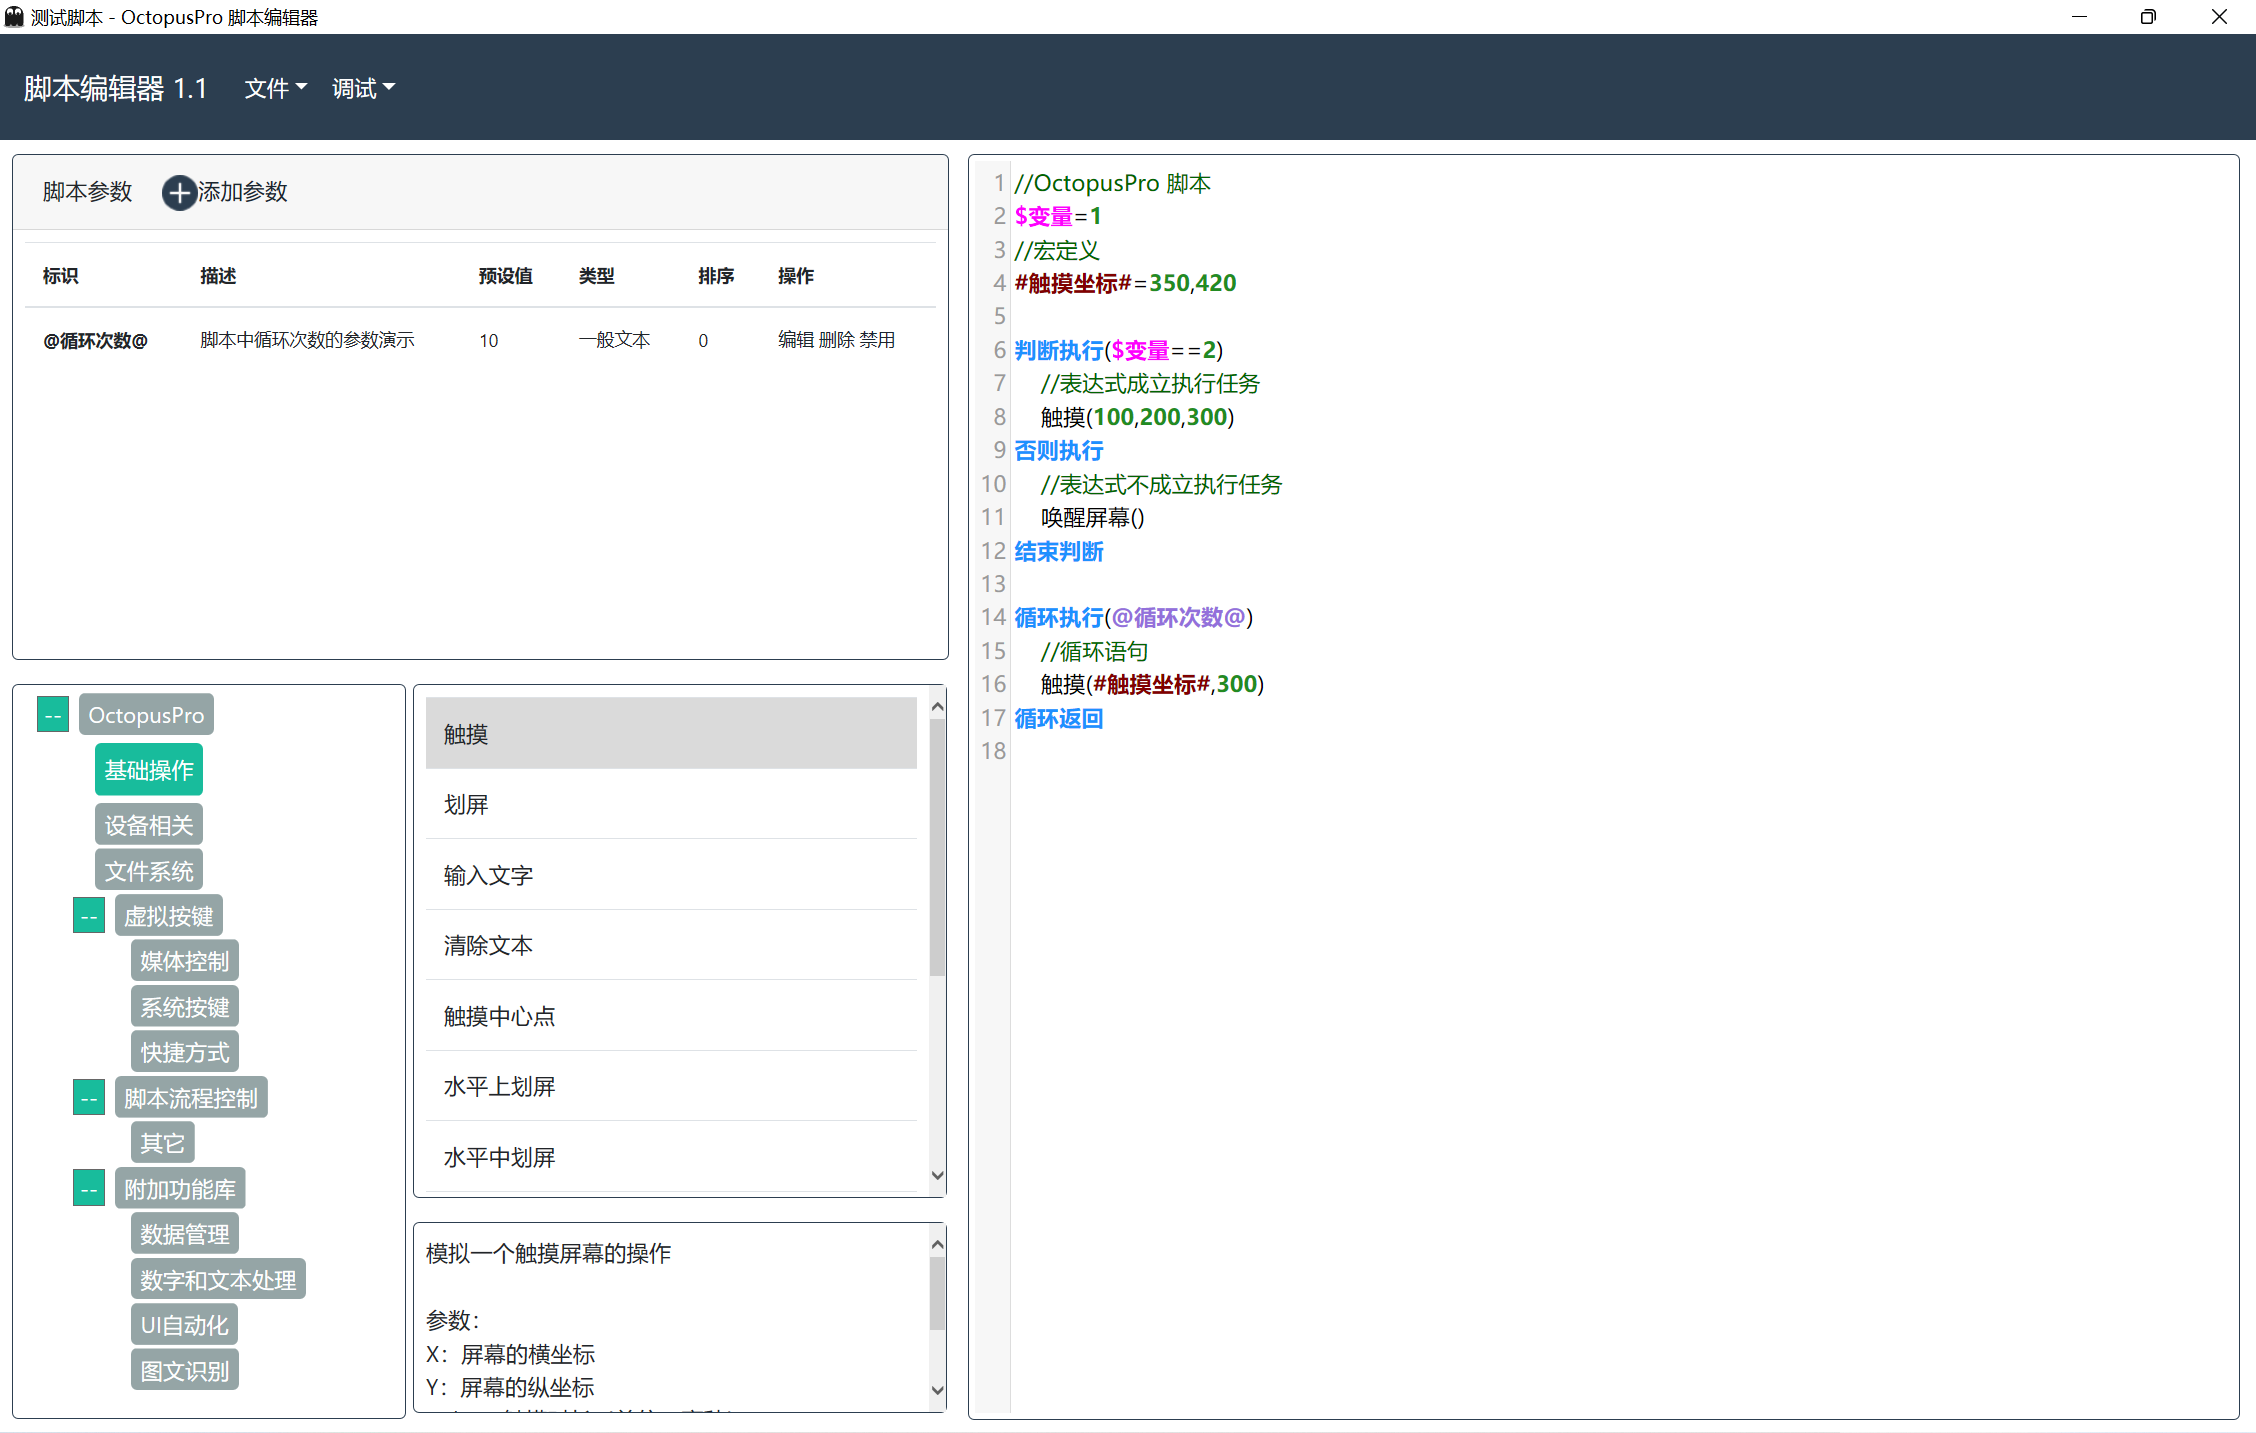Click the plus icon for 添加参数
The width and height of the screenshot is (2256, 1433).
pyautogui.click(x=179, y=192)
